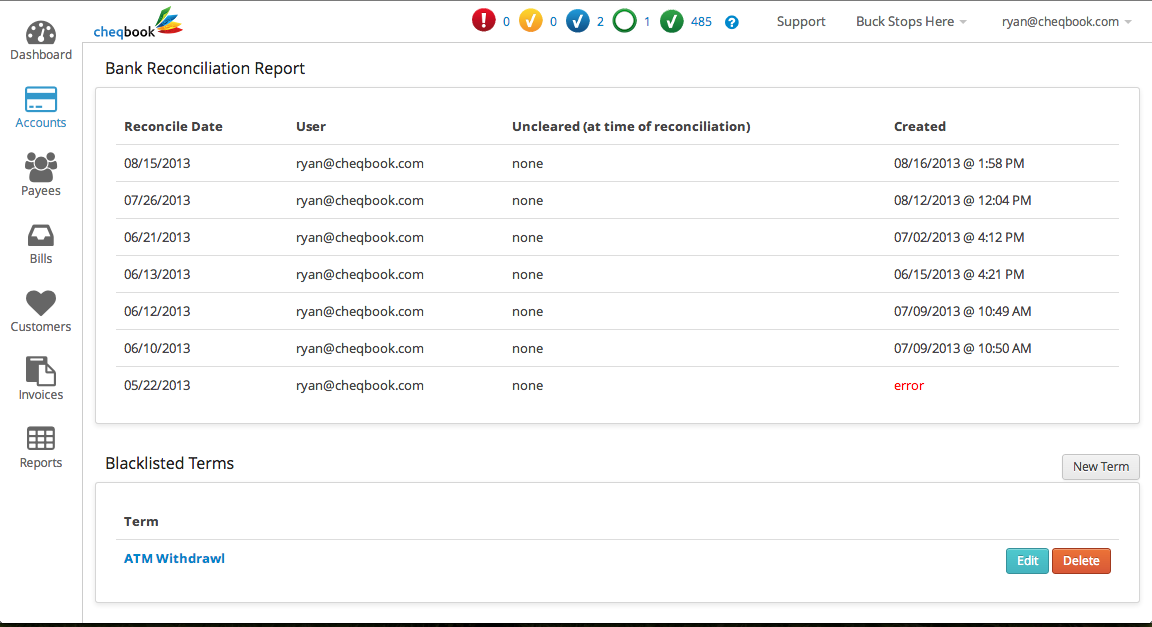Image resolution: width=1152 pixels, height=627 pixels.
Task: Click the blue checkmark status icon
Action: click(578, 21)
